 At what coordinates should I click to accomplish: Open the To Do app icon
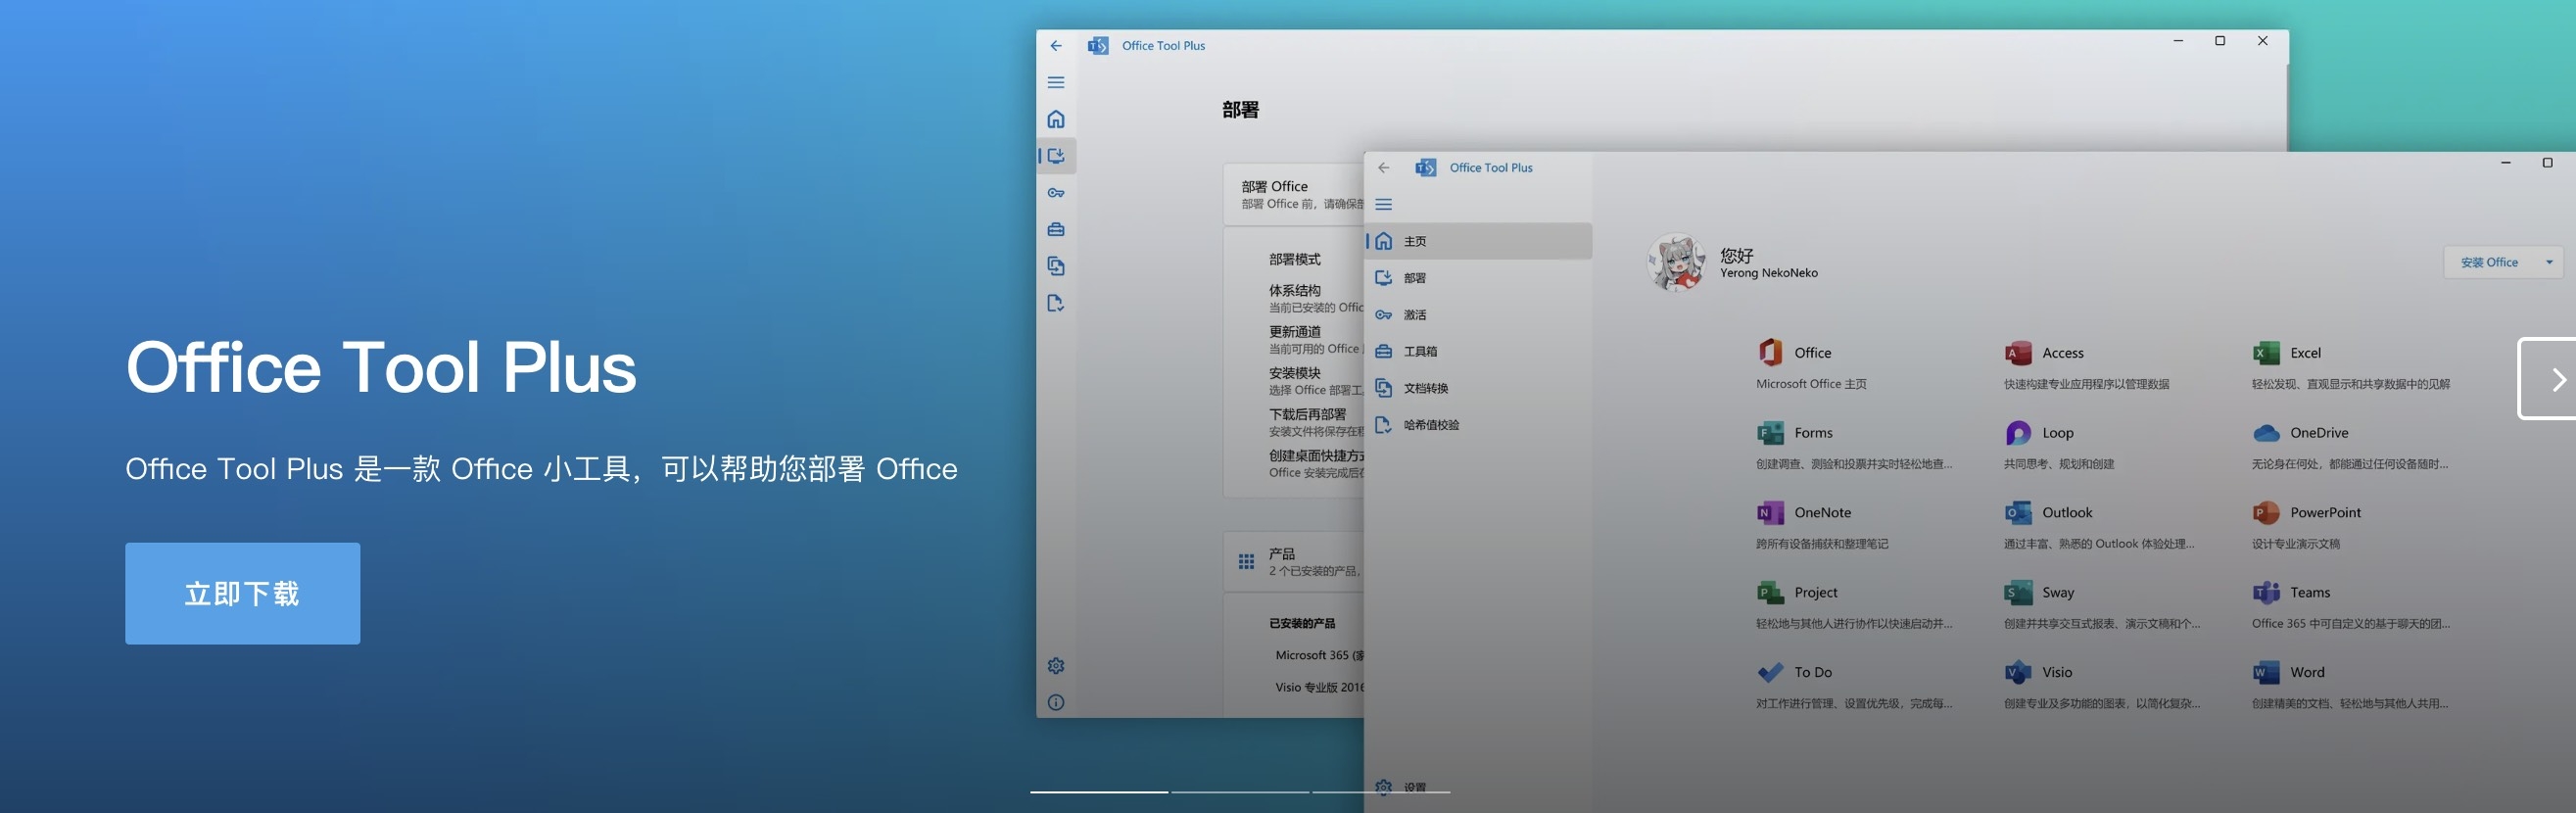pyautogui.click(x=1770, y=672)
